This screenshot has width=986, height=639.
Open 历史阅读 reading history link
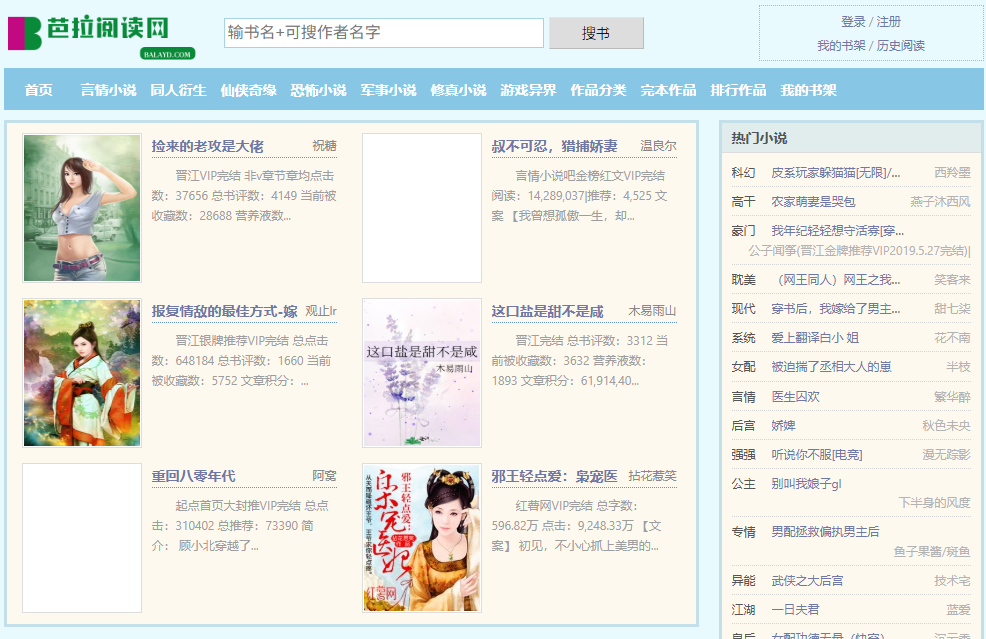(x=901, y=45)
